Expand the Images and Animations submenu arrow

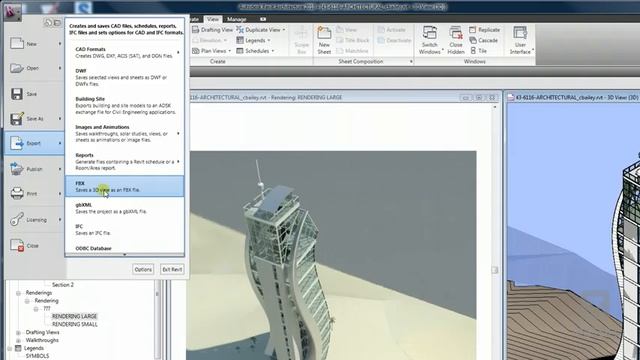pyautogui.click(x=178, y=133)
